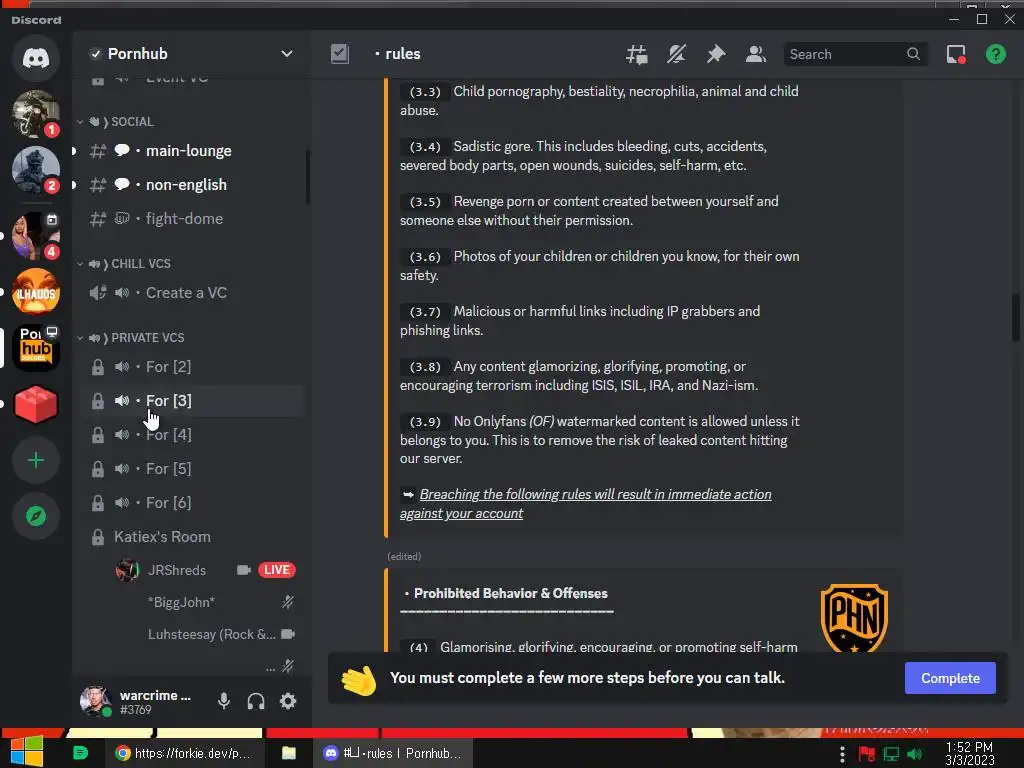The height and width of the screenshot is (768, 1024).
Task: Open Chrome forkie.dev taskbar item
Action: [x=183, y=753]
